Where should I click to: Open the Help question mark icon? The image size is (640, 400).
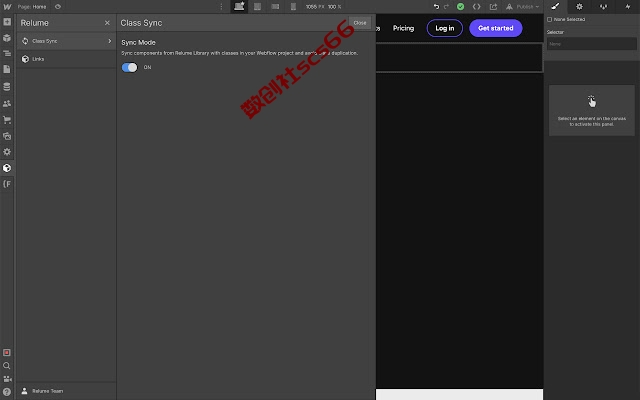[x=7, y=392]
